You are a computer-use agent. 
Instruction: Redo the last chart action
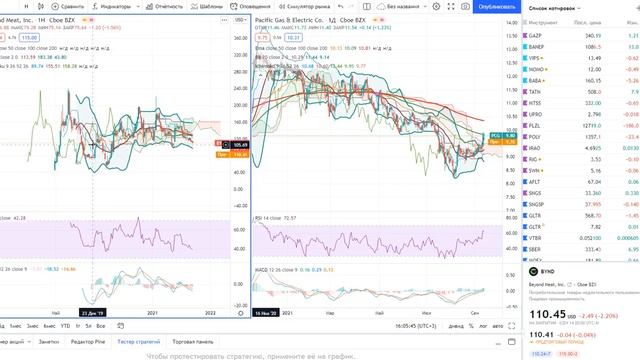tap(351, 7)
